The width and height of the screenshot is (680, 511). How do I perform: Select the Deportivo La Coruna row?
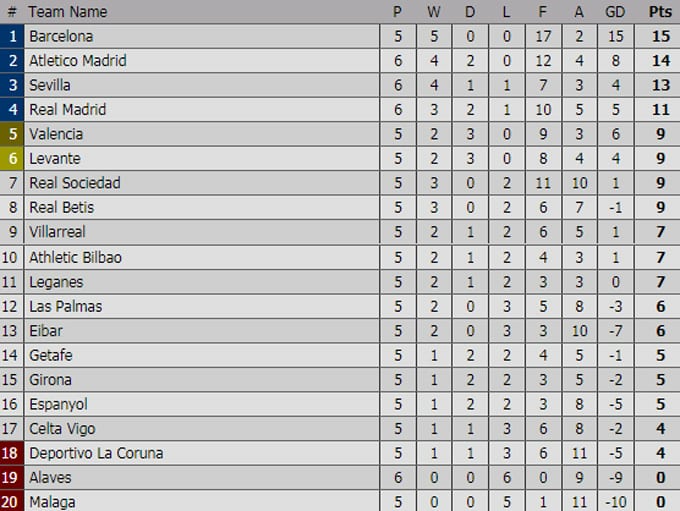click(340, 453)
